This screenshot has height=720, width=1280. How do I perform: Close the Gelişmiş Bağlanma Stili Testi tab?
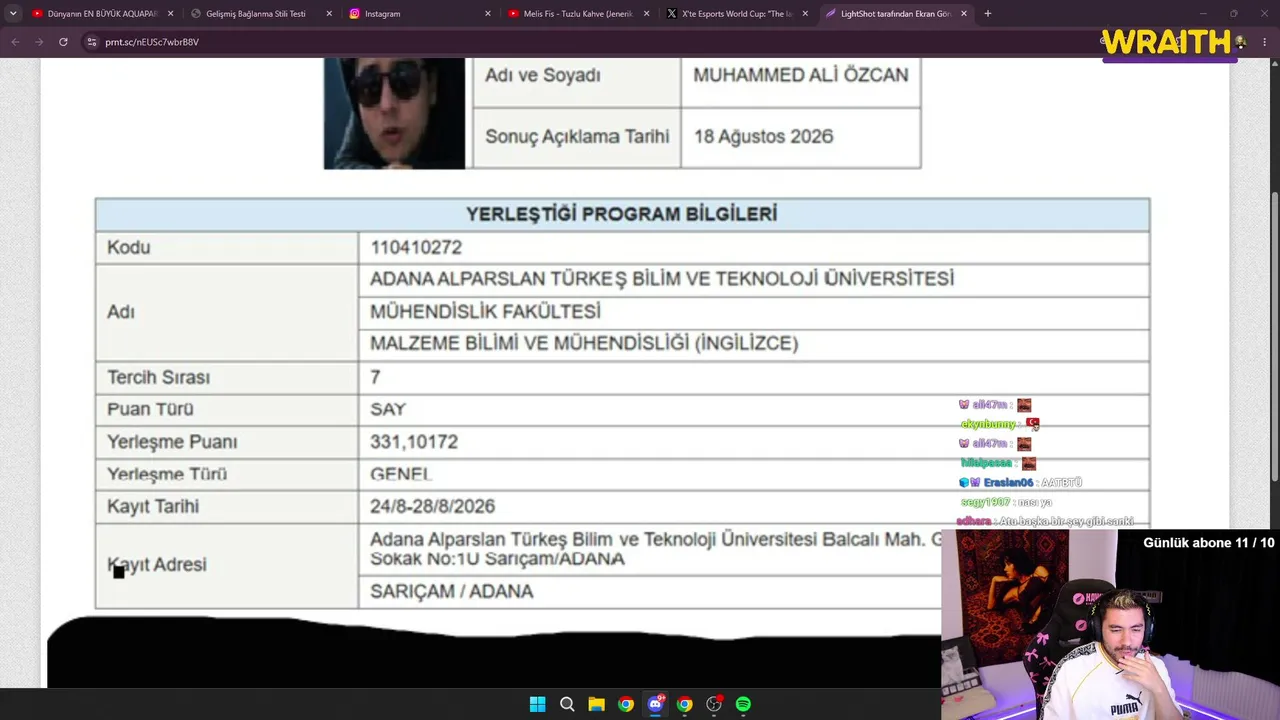pyautogui.click(x=329, y=14)
